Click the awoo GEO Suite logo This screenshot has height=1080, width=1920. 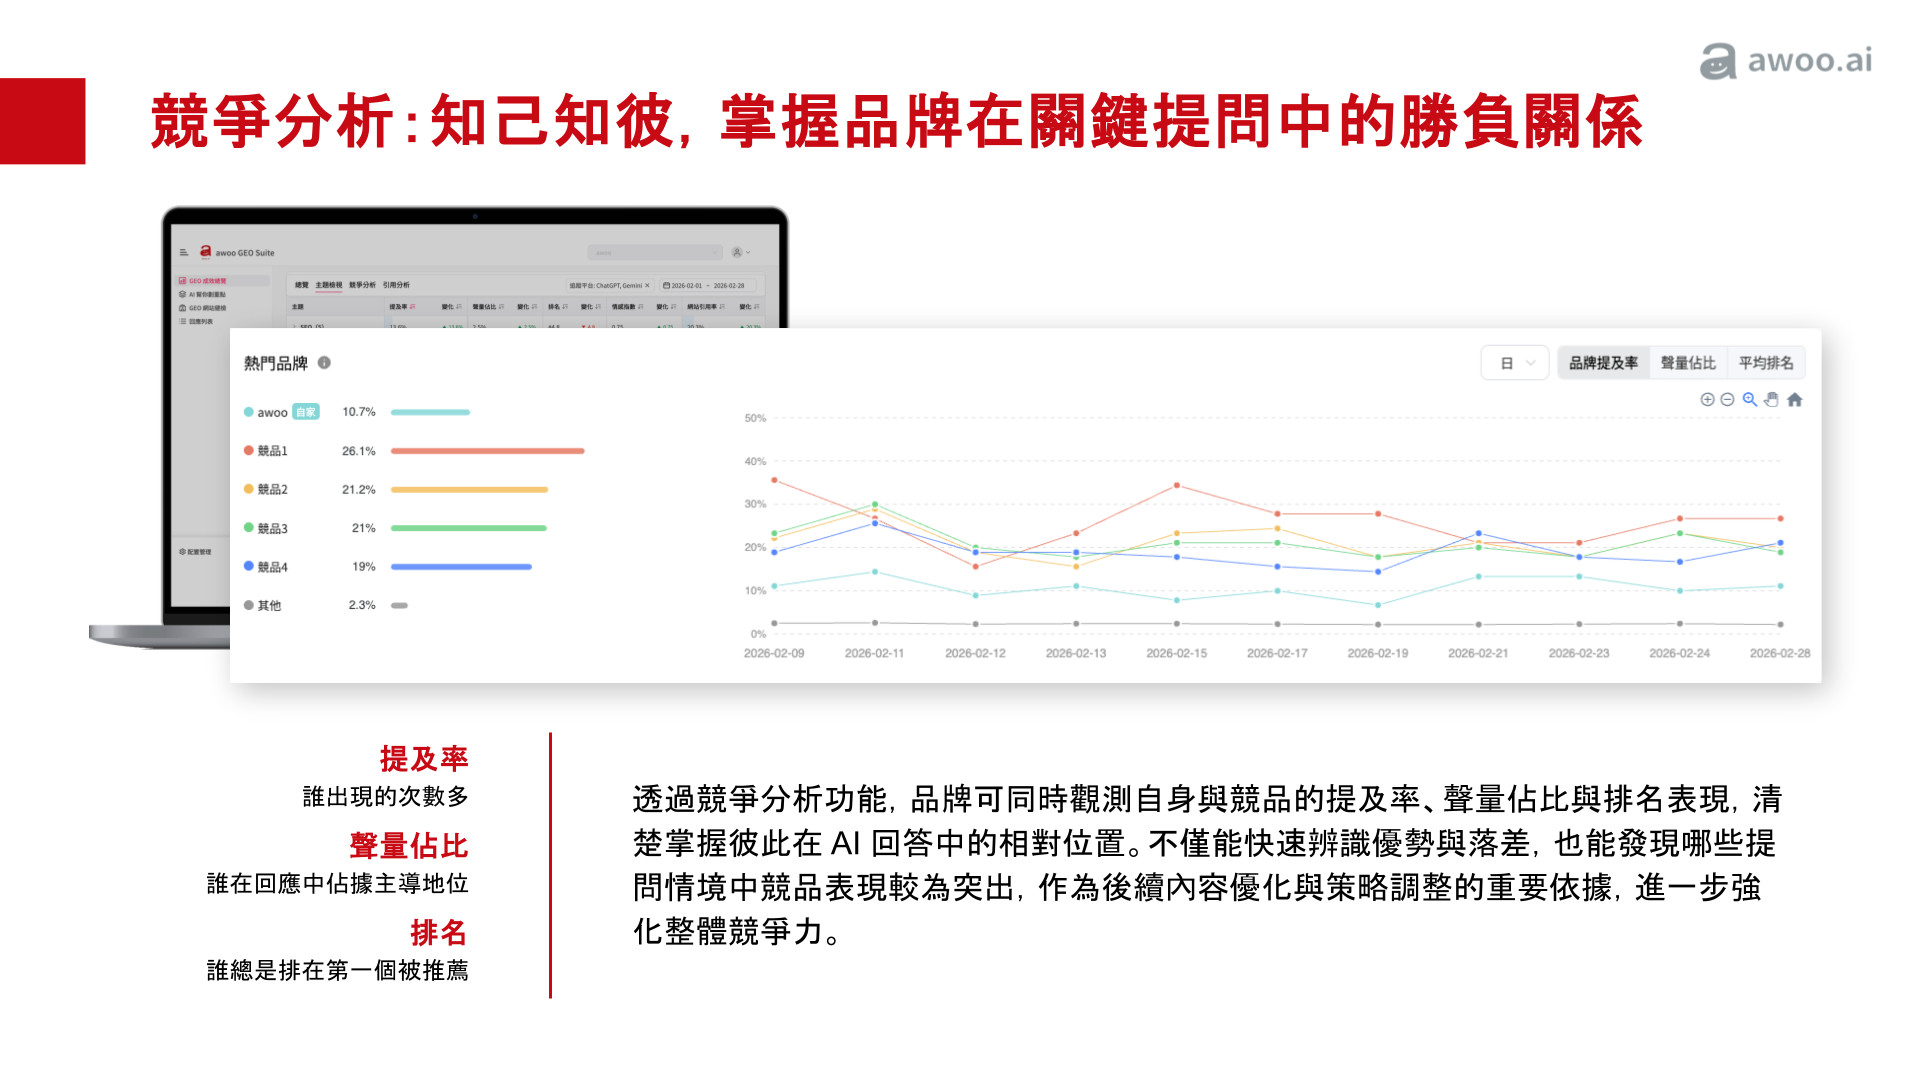click(206, 252)
